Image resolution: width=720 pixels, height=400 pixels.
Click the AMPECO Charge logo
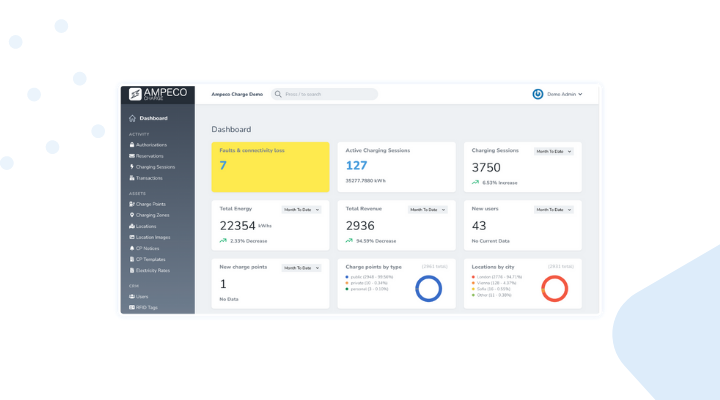click(158, 94)
